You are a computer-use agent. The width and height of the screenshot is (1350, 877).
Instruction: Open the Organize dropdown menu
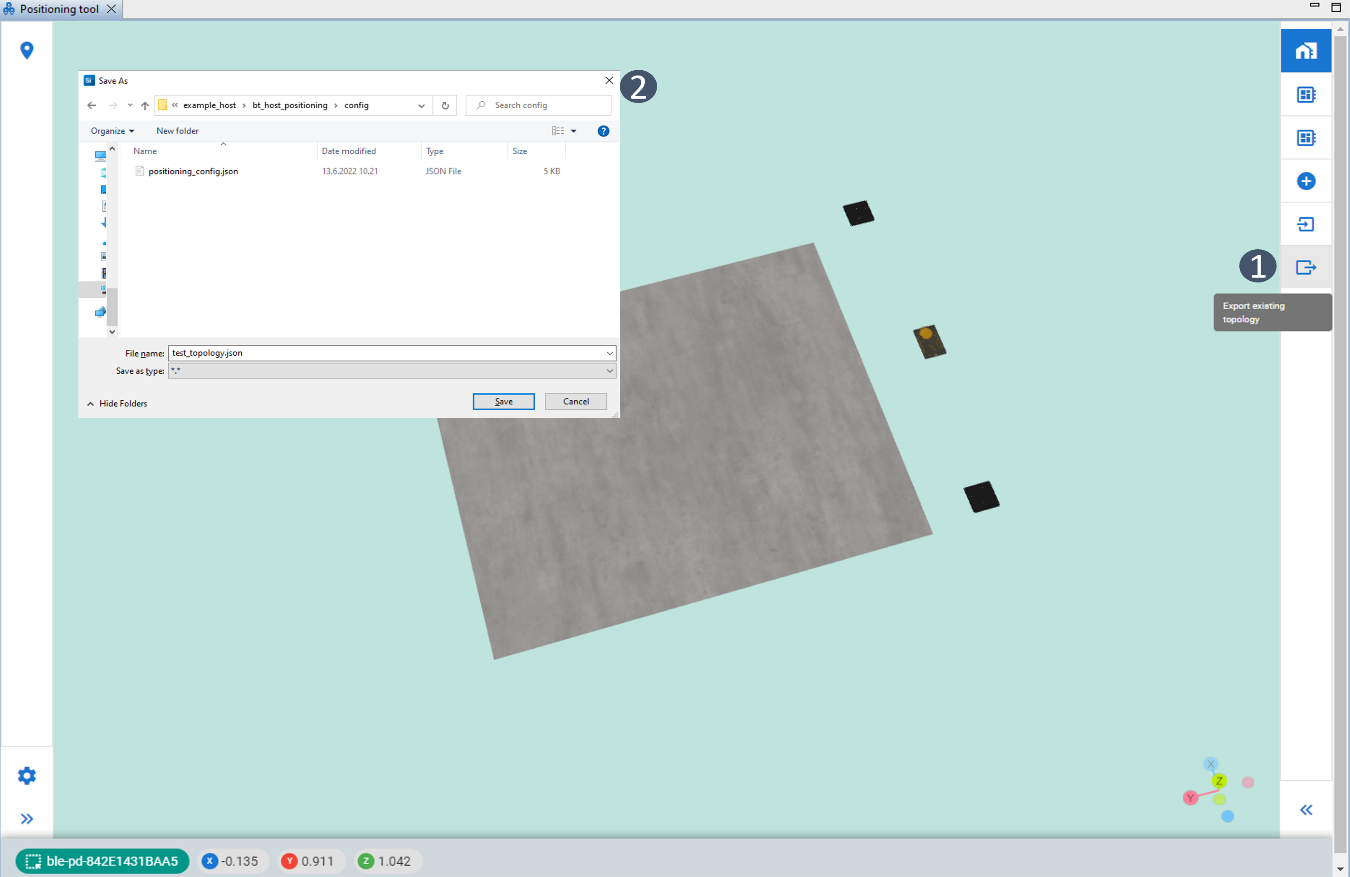[x=112, y=131]
